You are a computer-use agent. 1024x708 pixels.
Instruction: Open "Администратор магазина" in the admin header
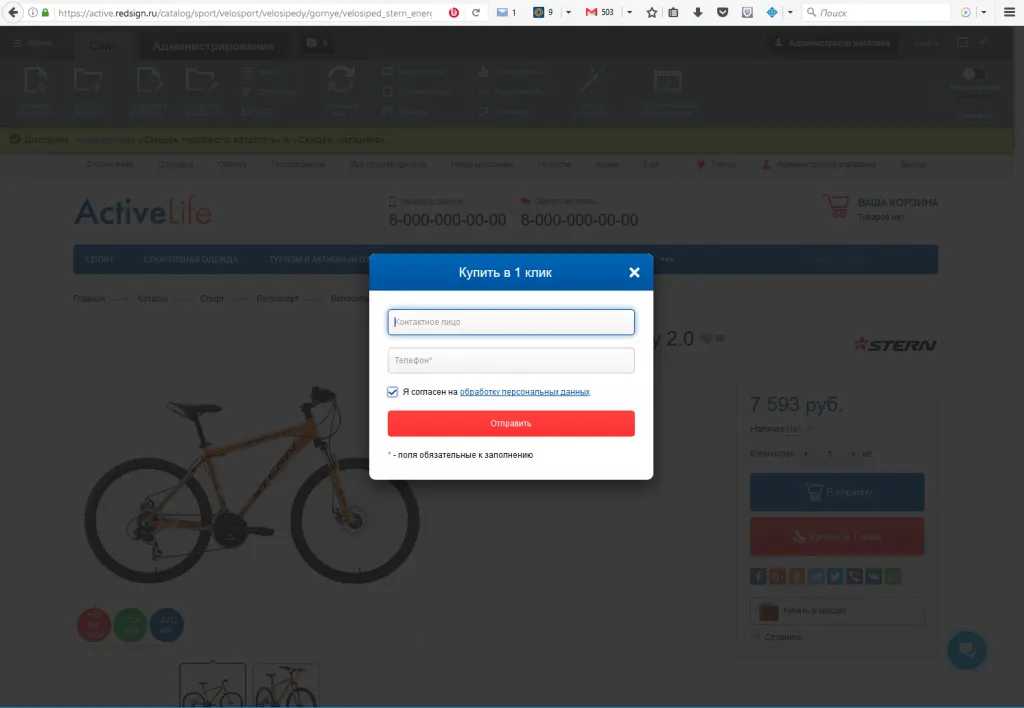click(832, 43)
